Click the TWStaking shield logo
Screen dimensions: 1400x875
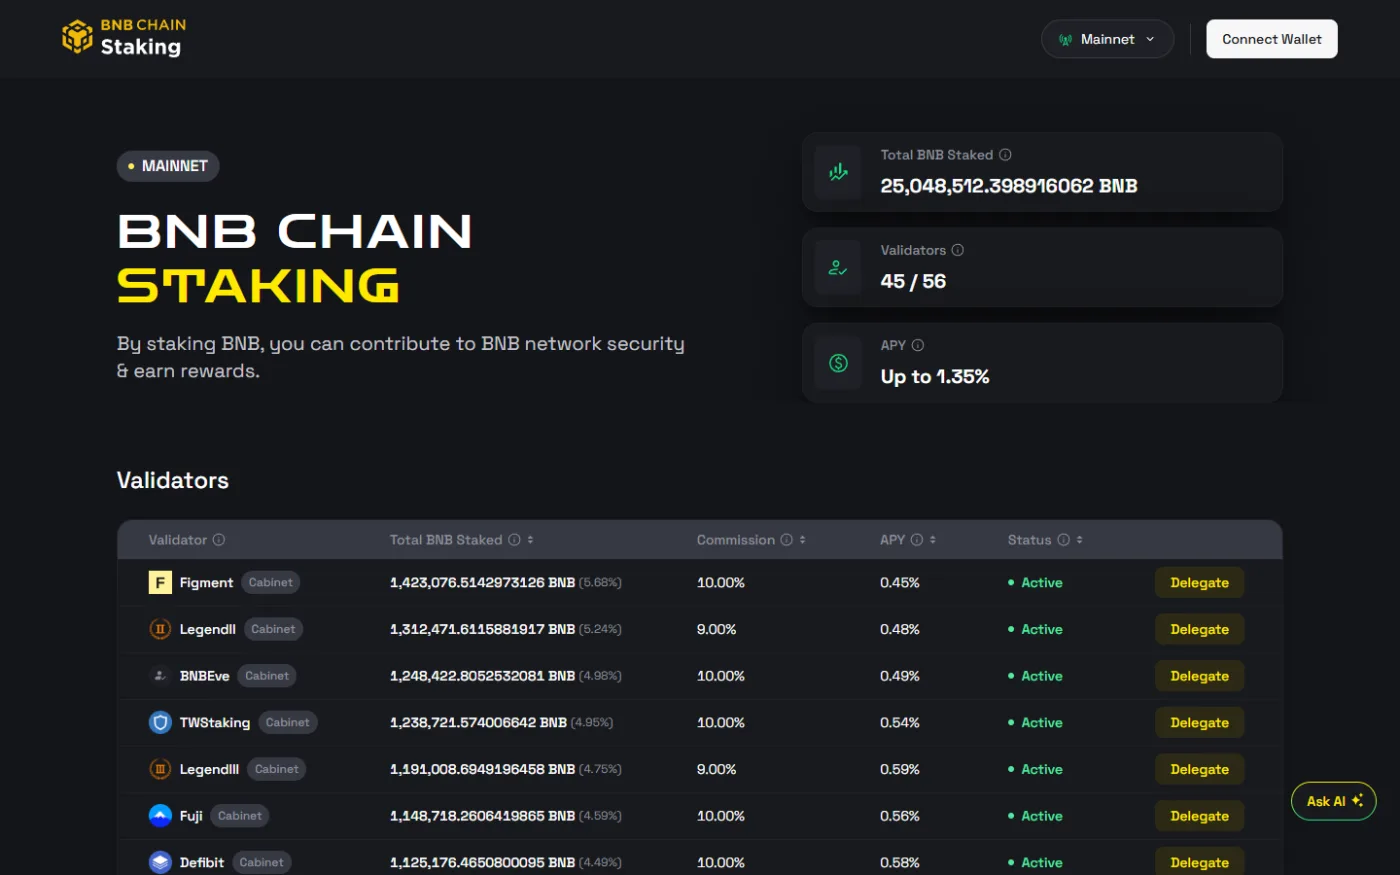click(x=160, y=722)
